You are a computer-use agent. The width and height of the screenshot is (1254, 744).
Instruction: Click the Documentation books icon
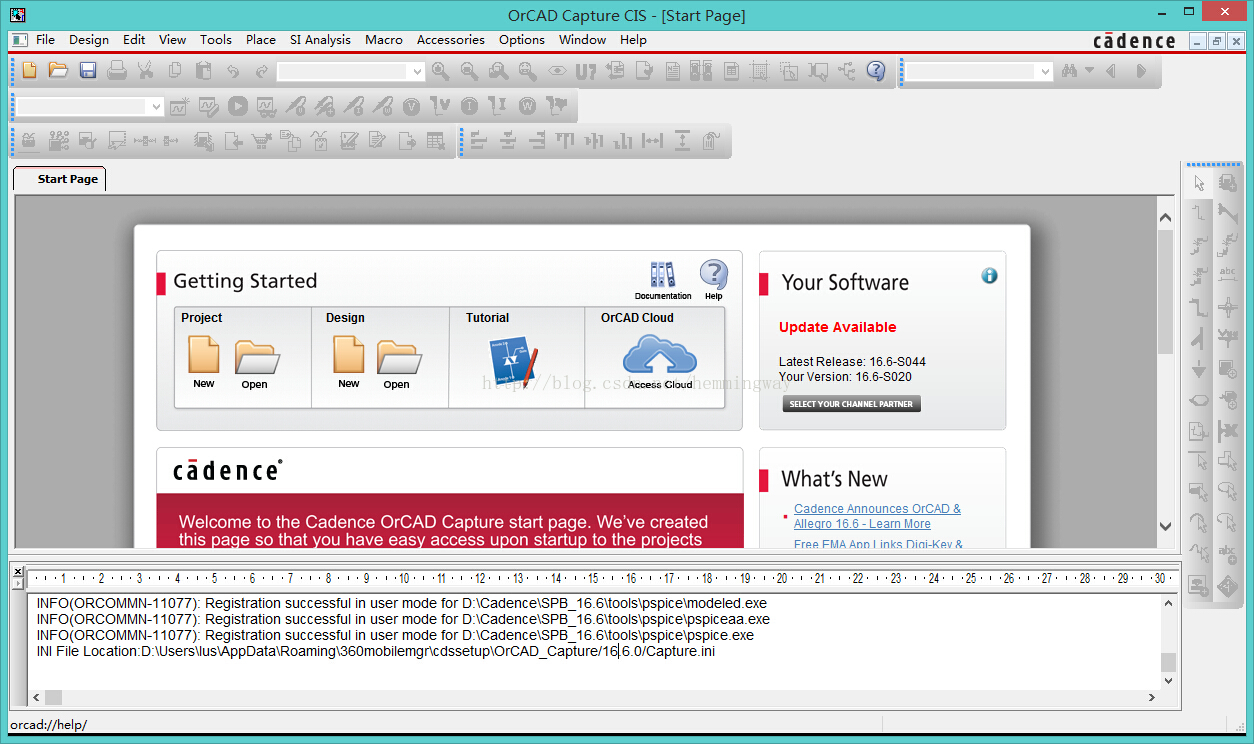coord(662,275)
